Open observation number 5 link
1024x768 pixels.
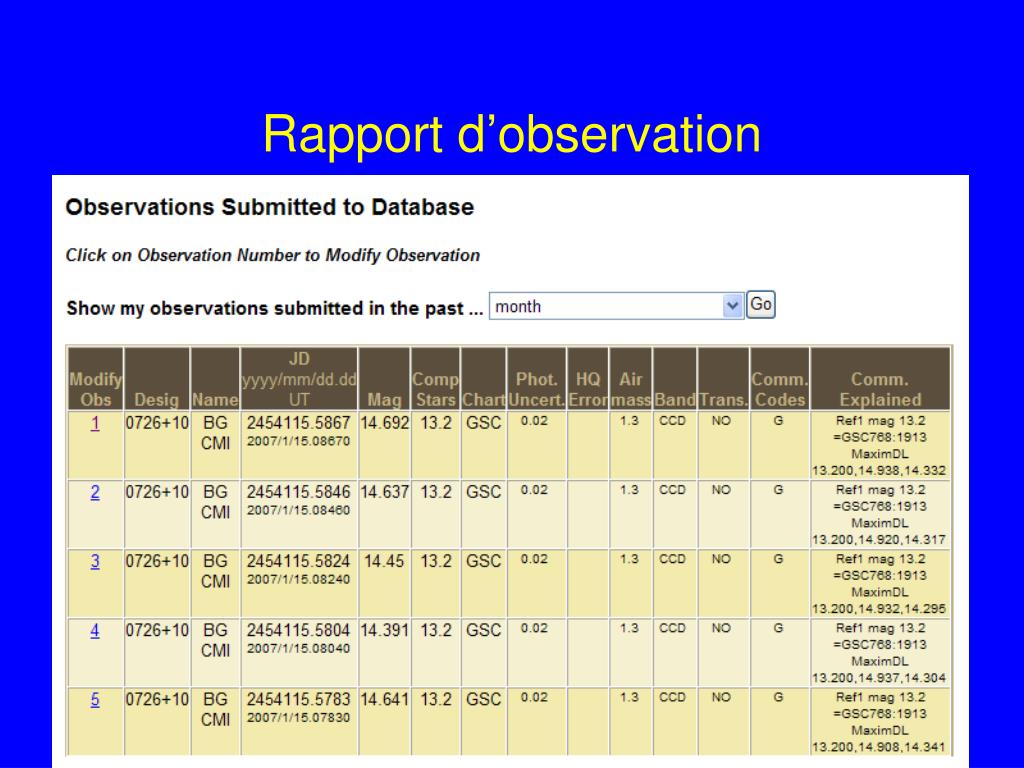(95, 700)
